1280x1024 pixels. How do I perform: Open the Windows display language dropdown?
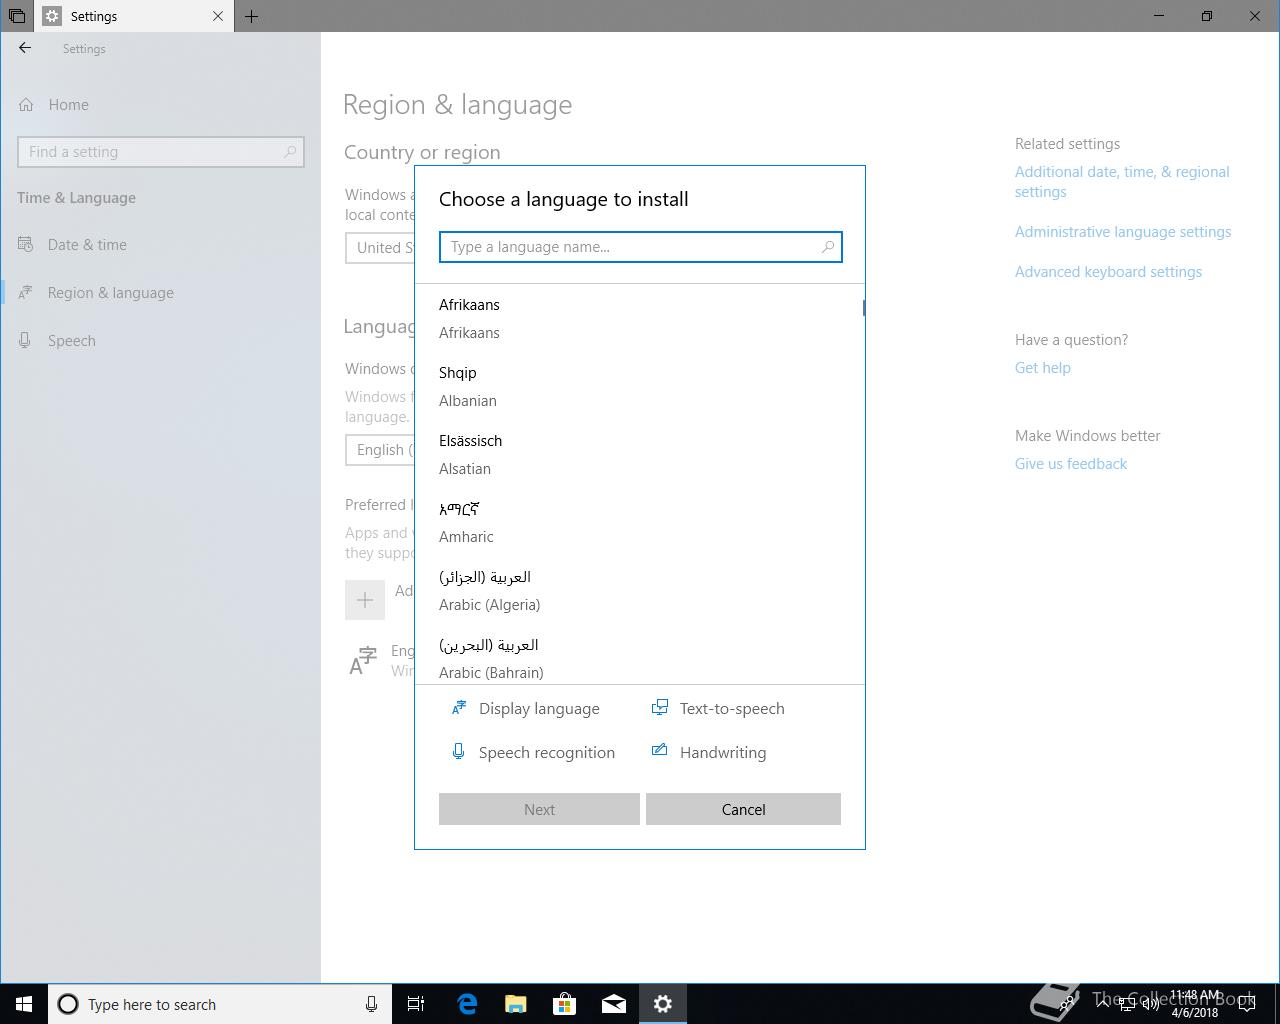[x=380, y=450]
